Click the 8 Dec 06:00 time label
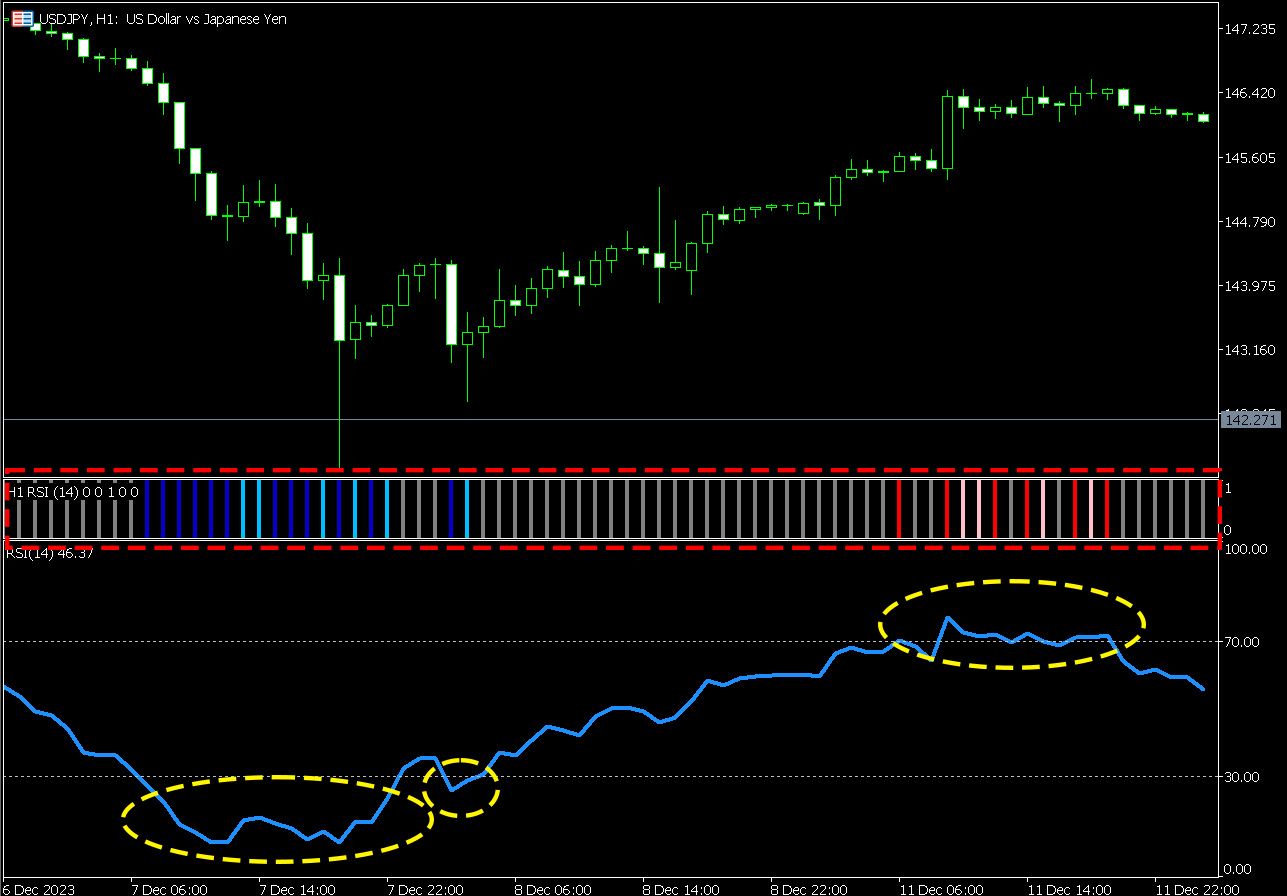This screenshot has height=896, width=1287. tap(553, 888)
